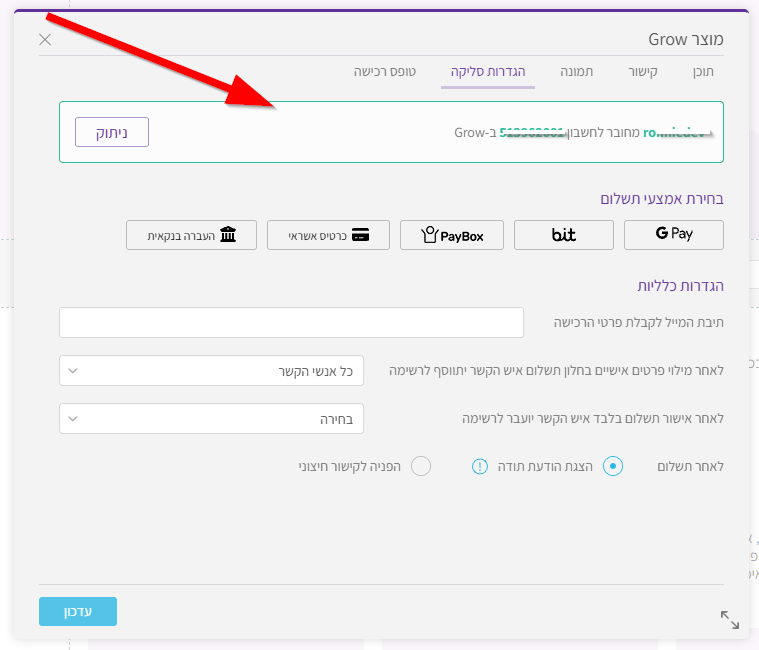
Task: Open the כל אנשי הקשר dropdown
Action: [211, 371]
